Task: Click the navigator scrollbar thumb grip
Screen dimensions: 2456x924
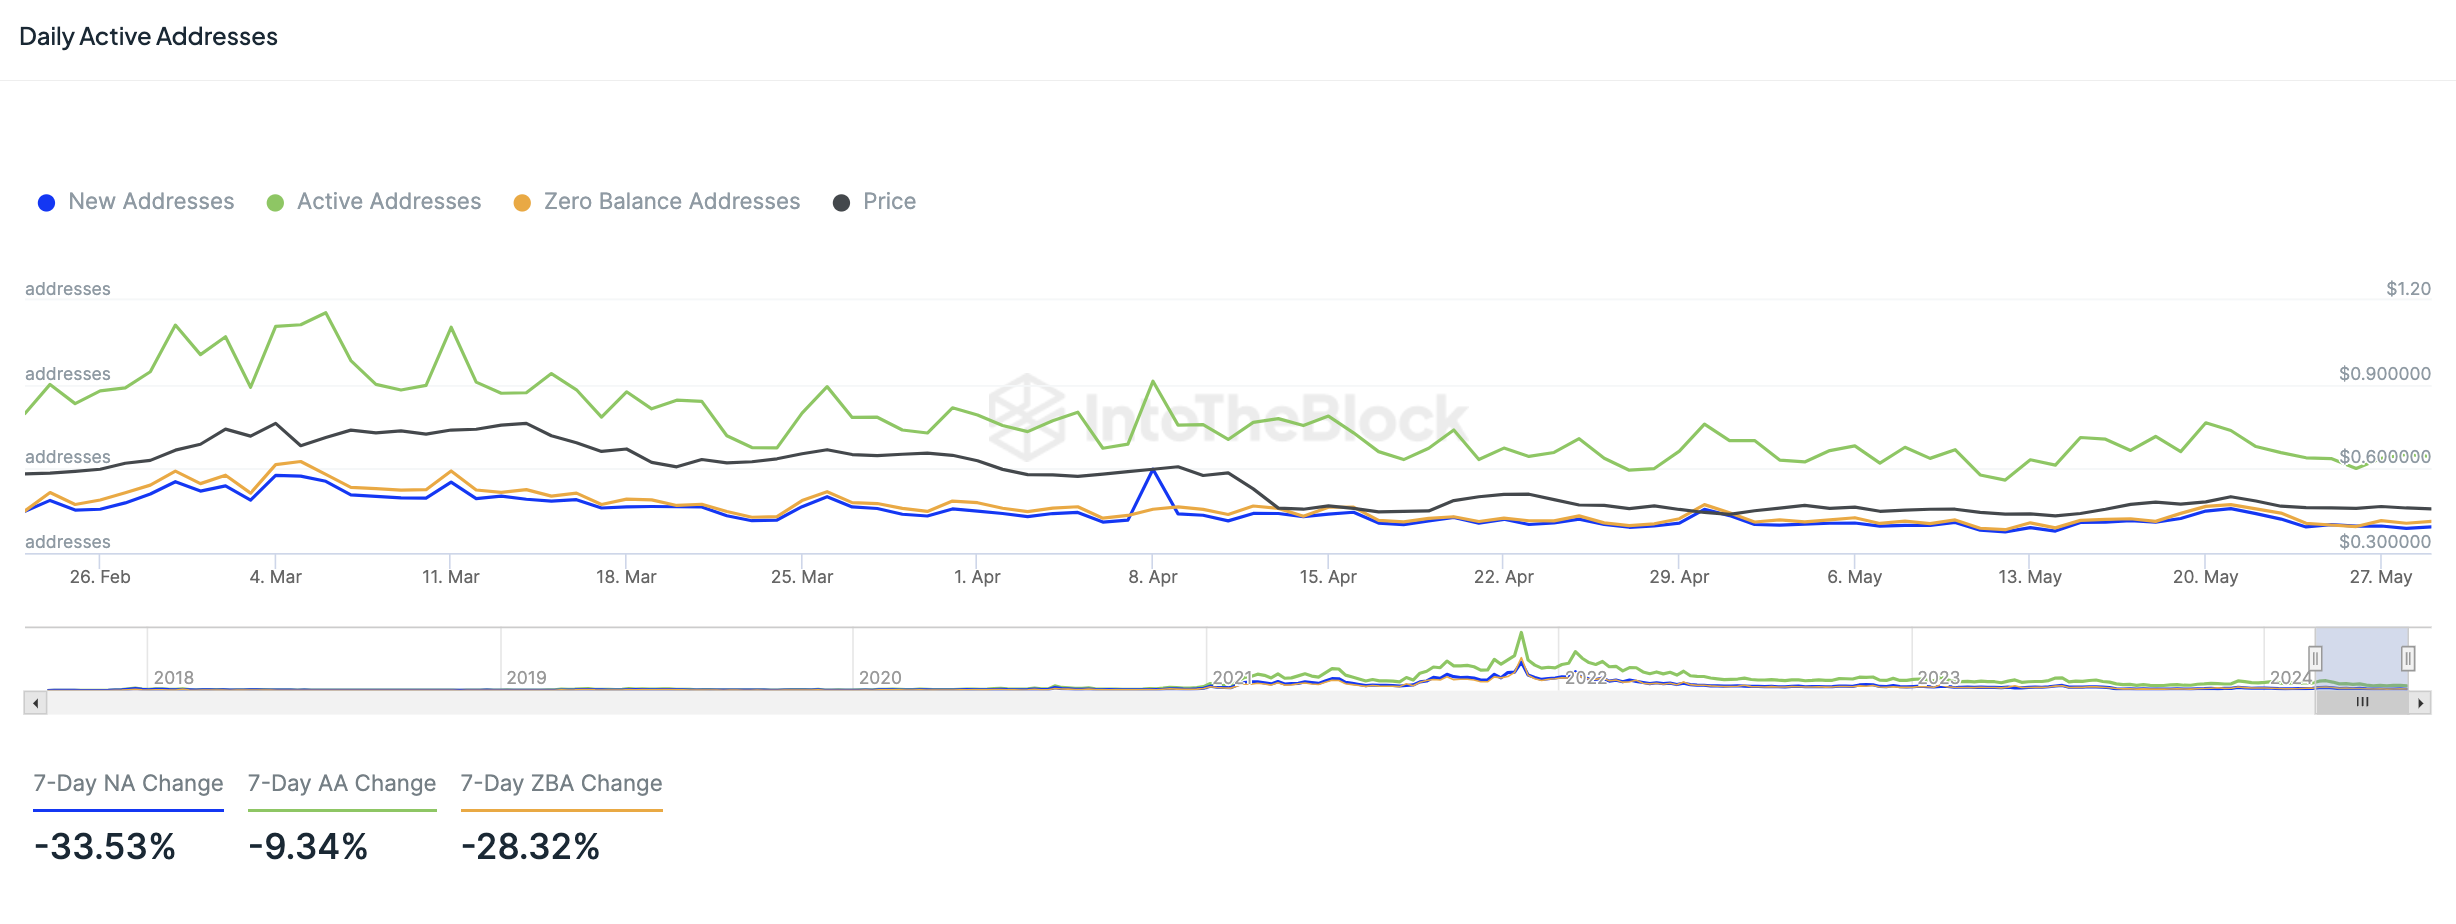Action: point(2362,703)
